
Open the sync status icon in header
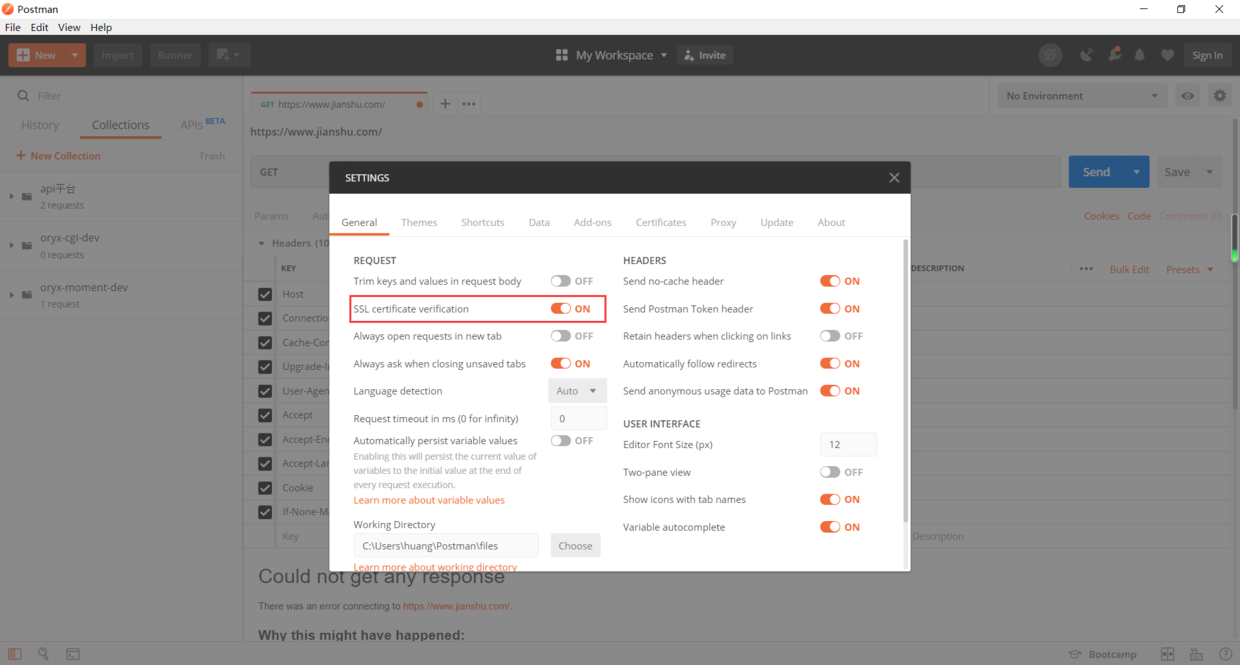tap(1050, 55)
